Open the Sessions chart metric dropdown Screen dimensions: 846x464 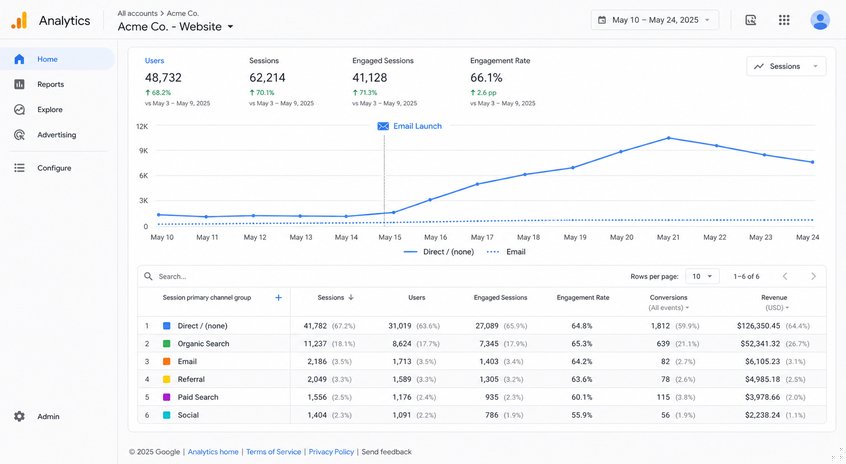point(786,66)
